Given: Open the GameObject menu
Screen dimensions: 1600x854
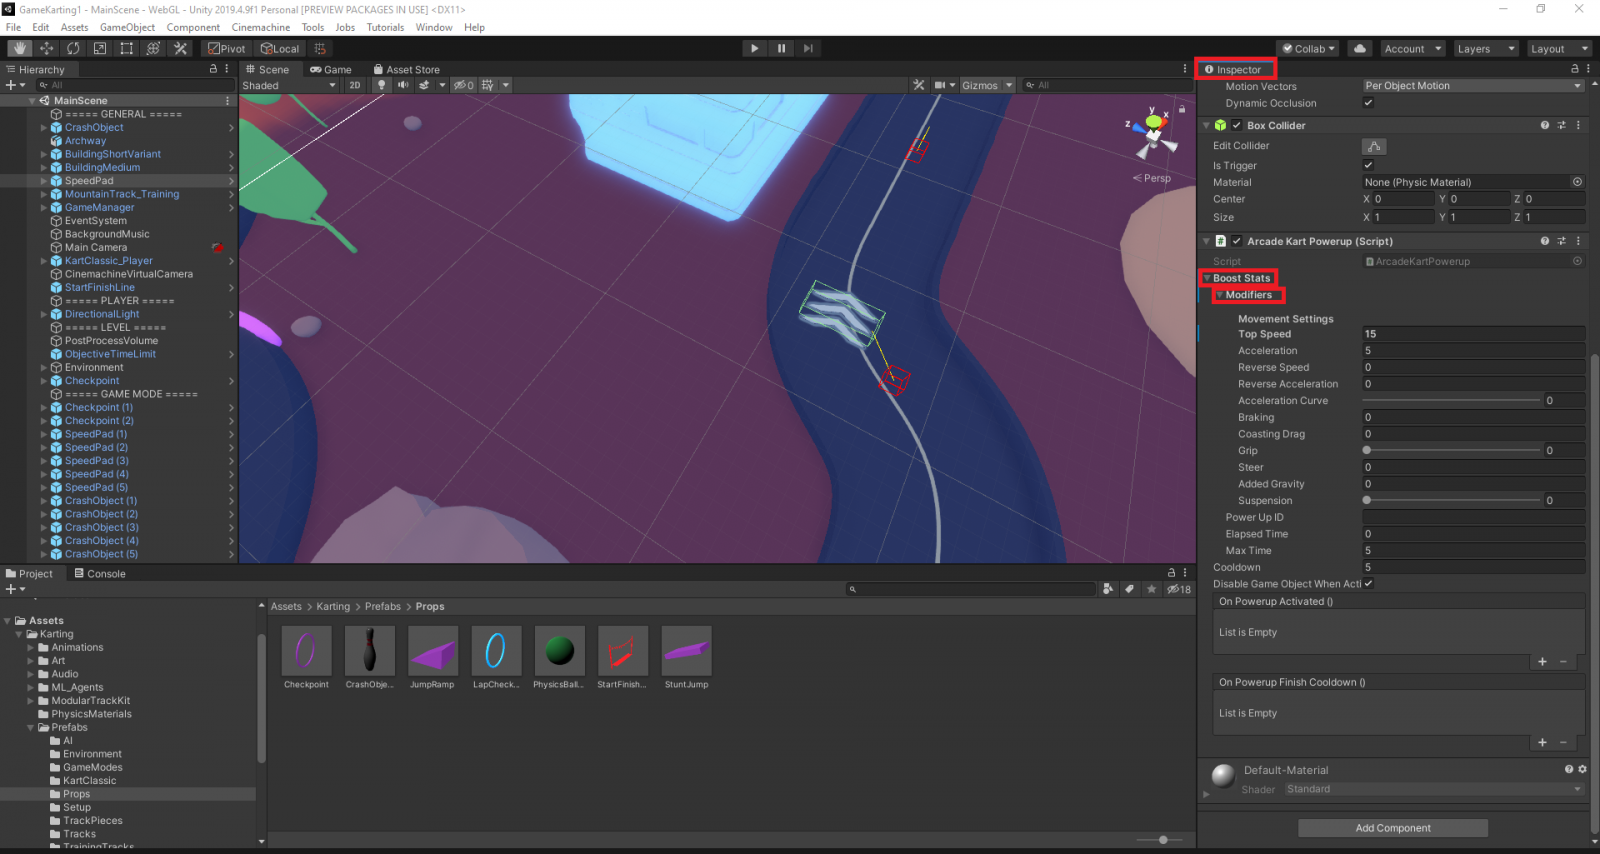Looking at the screenshot, I should click(127, 27).
